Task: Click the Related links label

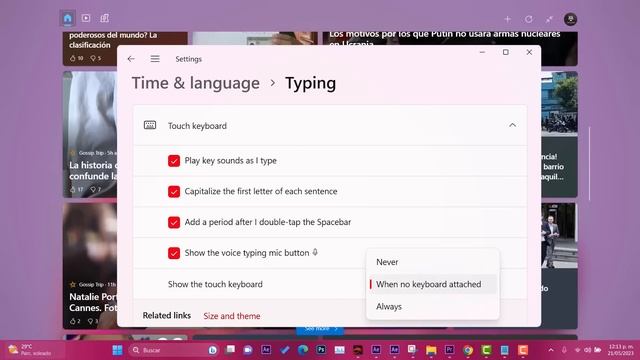Action: coord(167,316)
